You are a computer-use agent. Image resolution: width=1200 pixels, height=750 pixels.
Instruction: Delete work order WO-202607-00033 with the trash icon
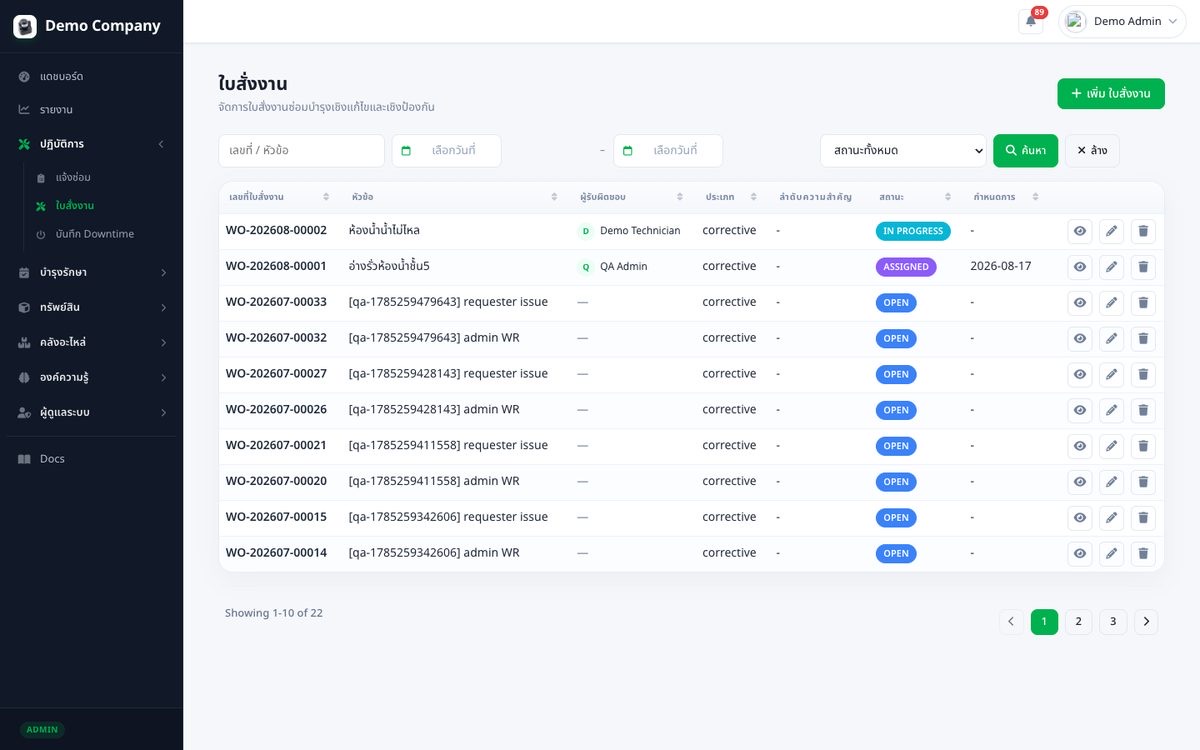(x=1143, y=303)
